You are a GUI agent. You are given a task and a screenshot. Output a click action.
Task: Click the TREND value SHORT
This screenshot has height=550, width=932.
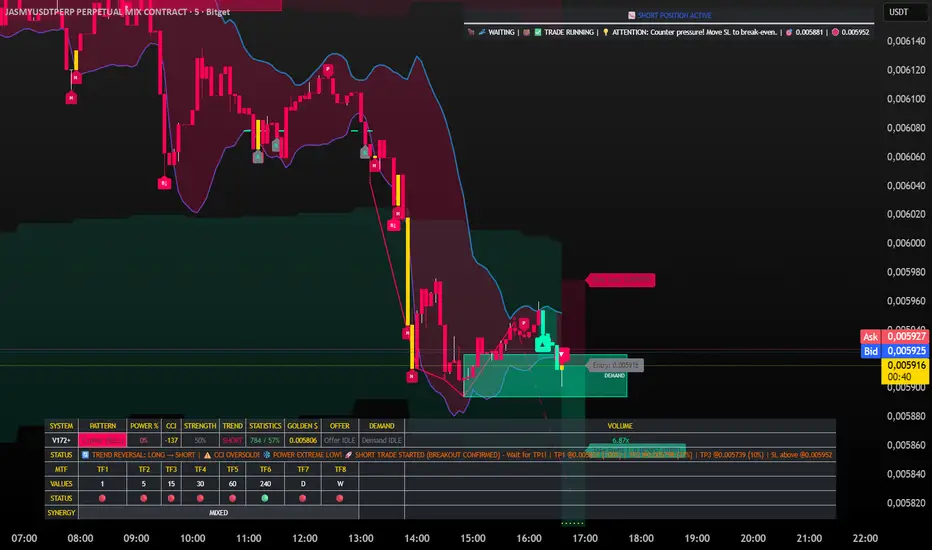[232, 441]
